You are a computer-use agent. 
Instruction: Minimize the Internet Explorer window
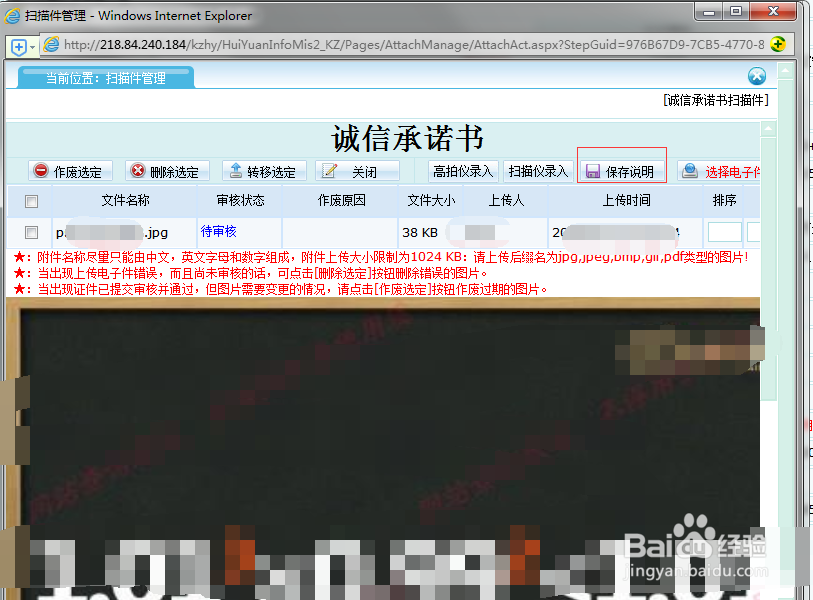point(709,12)
